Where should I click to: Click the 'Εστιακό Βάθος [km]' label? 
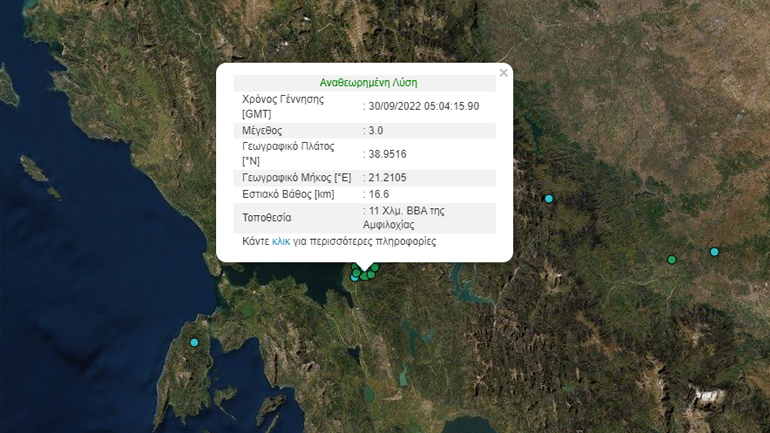(288, 194)
